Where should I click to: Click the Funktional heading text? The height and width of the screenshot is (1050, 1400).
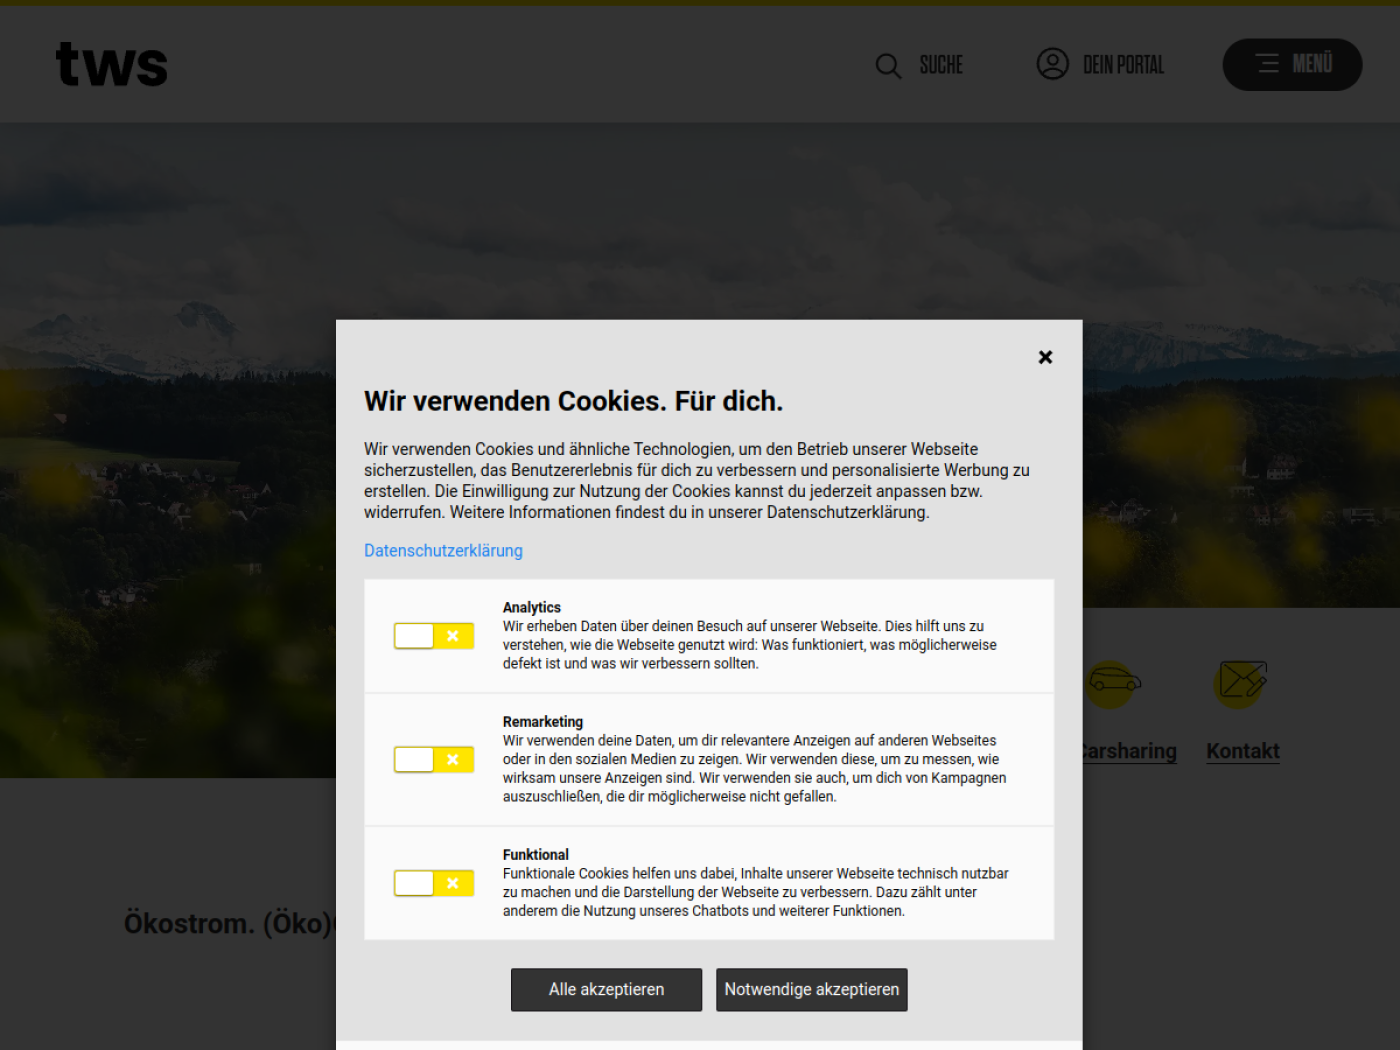(x=536, y=855)
